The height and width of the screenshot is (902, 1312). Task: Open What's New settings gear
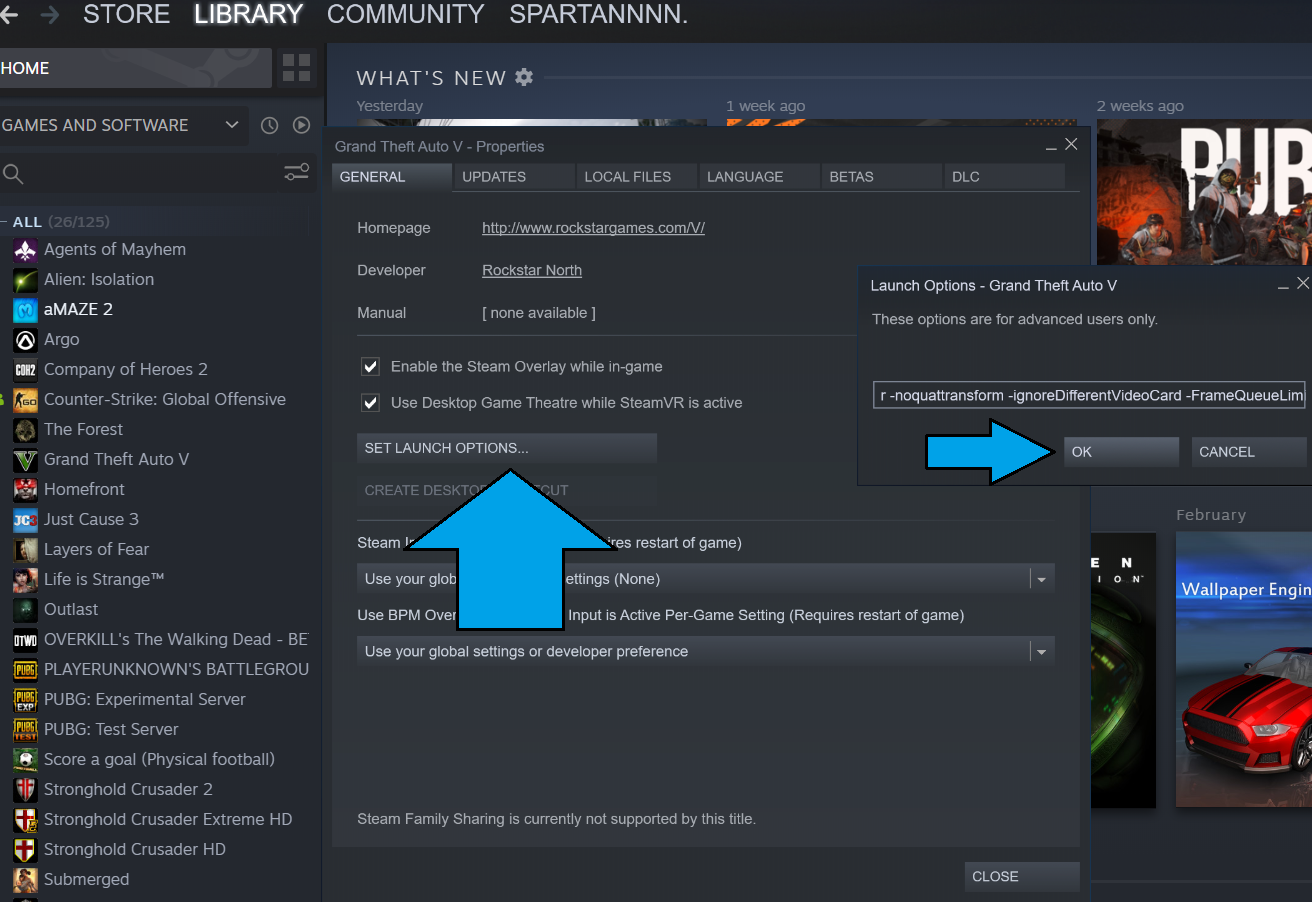[524, 77]
